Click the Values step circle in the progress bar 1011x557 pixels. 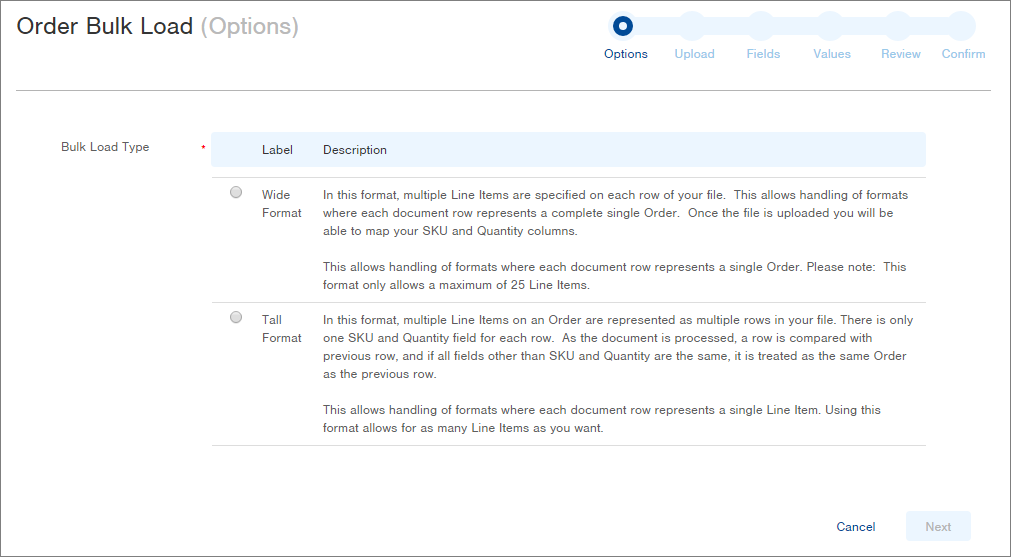[x=830, y=25]
